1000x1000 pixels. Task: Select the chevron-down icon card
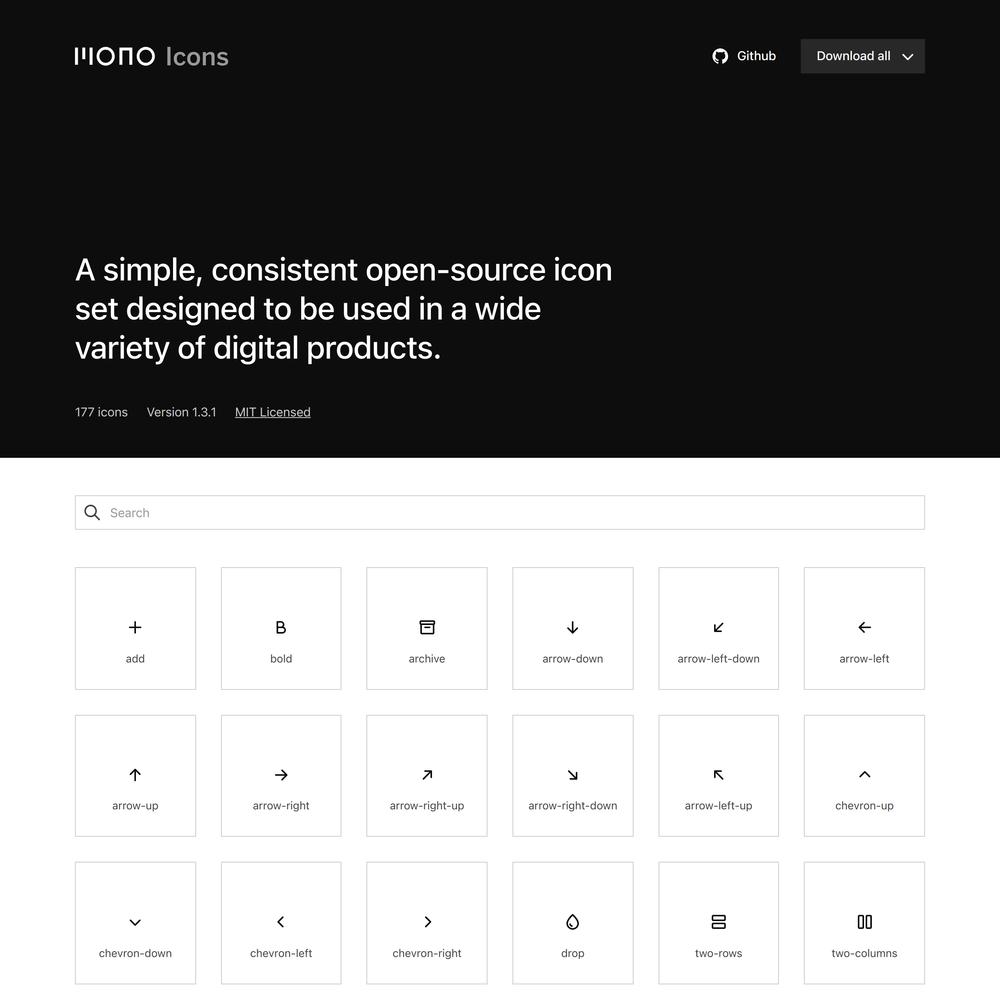click(135, 923)
